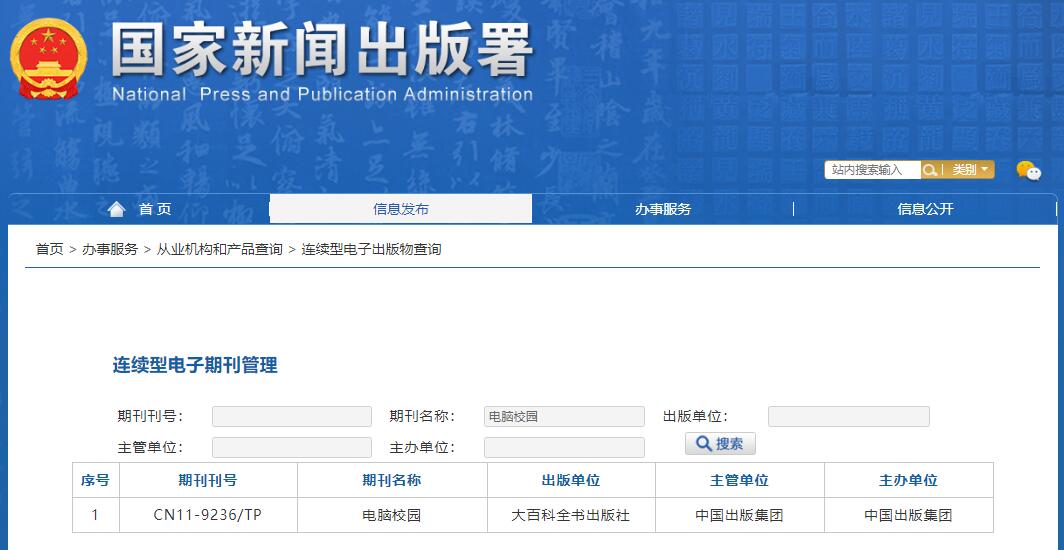Click the 主管单位 column header
Screen dimensions: 1064x550
click(x=739, y=480)
